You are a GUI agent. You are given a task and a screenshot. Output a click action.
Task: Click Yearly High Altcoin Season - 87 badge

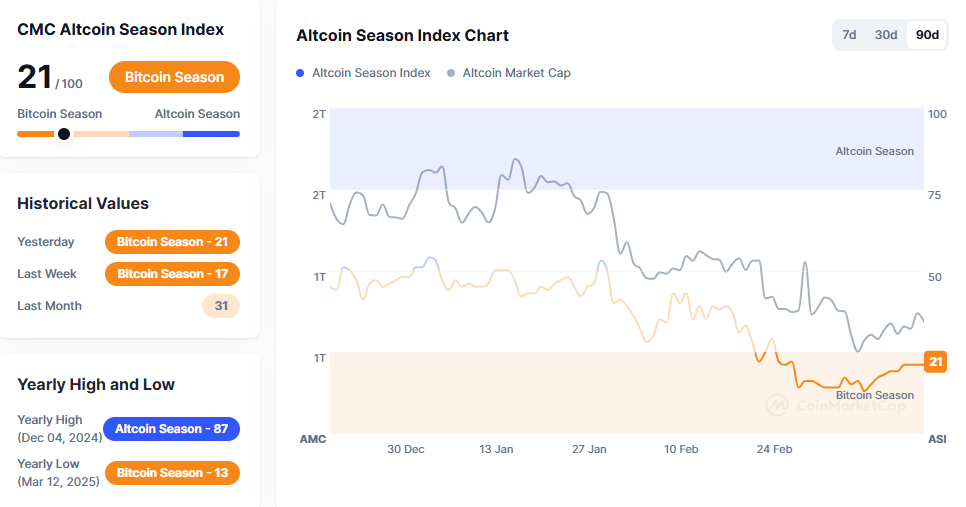point(171,429)
